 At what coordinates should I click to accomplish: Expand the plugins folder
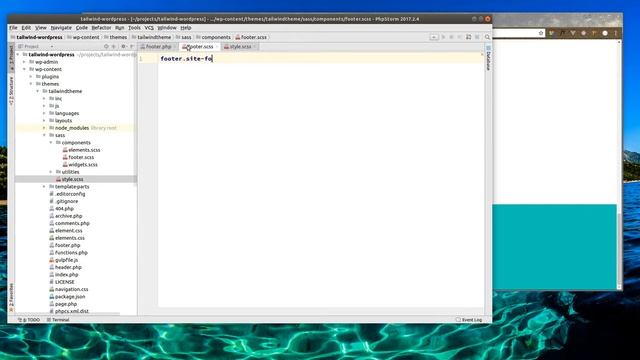(x=31, y=77)
